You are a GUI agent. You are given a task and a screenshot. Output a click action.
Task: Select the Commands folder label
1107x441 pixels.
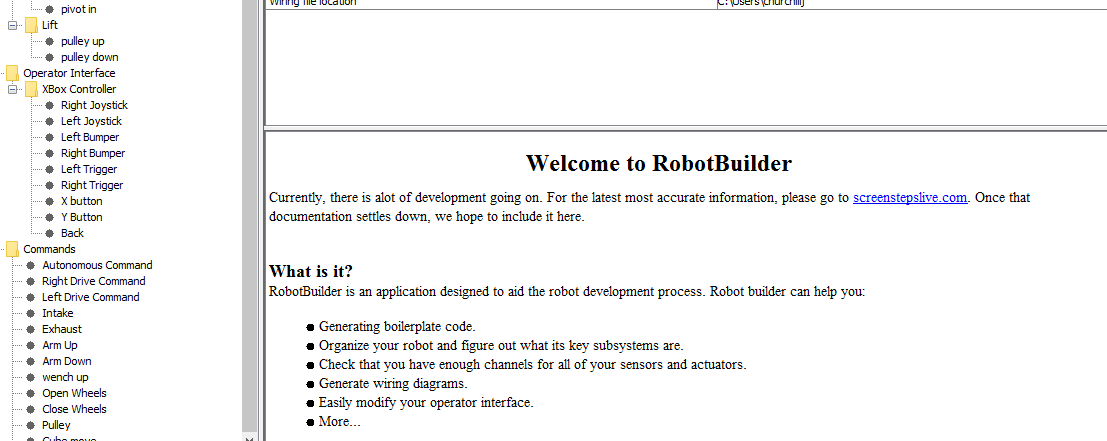[x=49, y=249]
